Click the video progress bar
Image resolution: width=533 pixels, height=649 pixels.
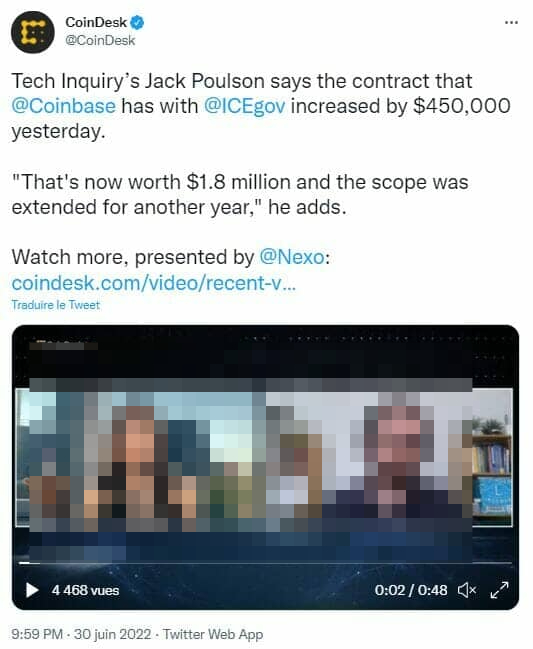[265, 563]
